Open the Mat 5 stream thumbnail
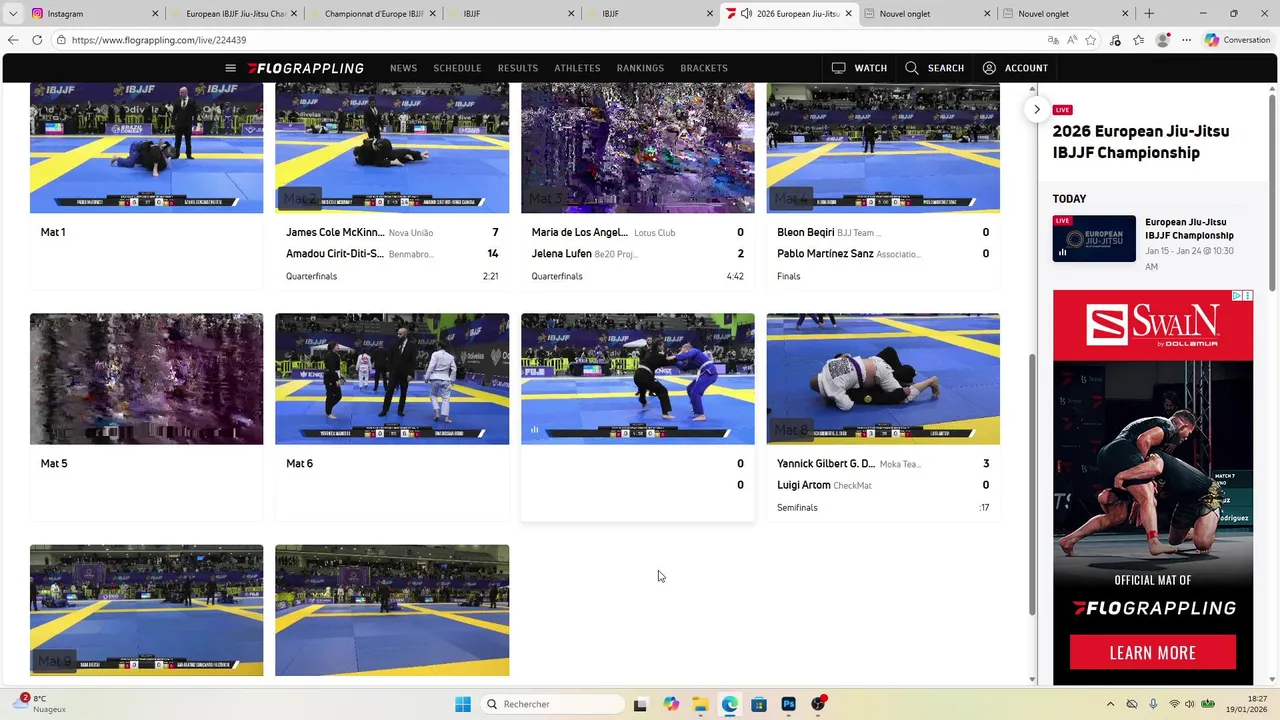The height and width of the screenshot is (720, 1280). point(146,379)
